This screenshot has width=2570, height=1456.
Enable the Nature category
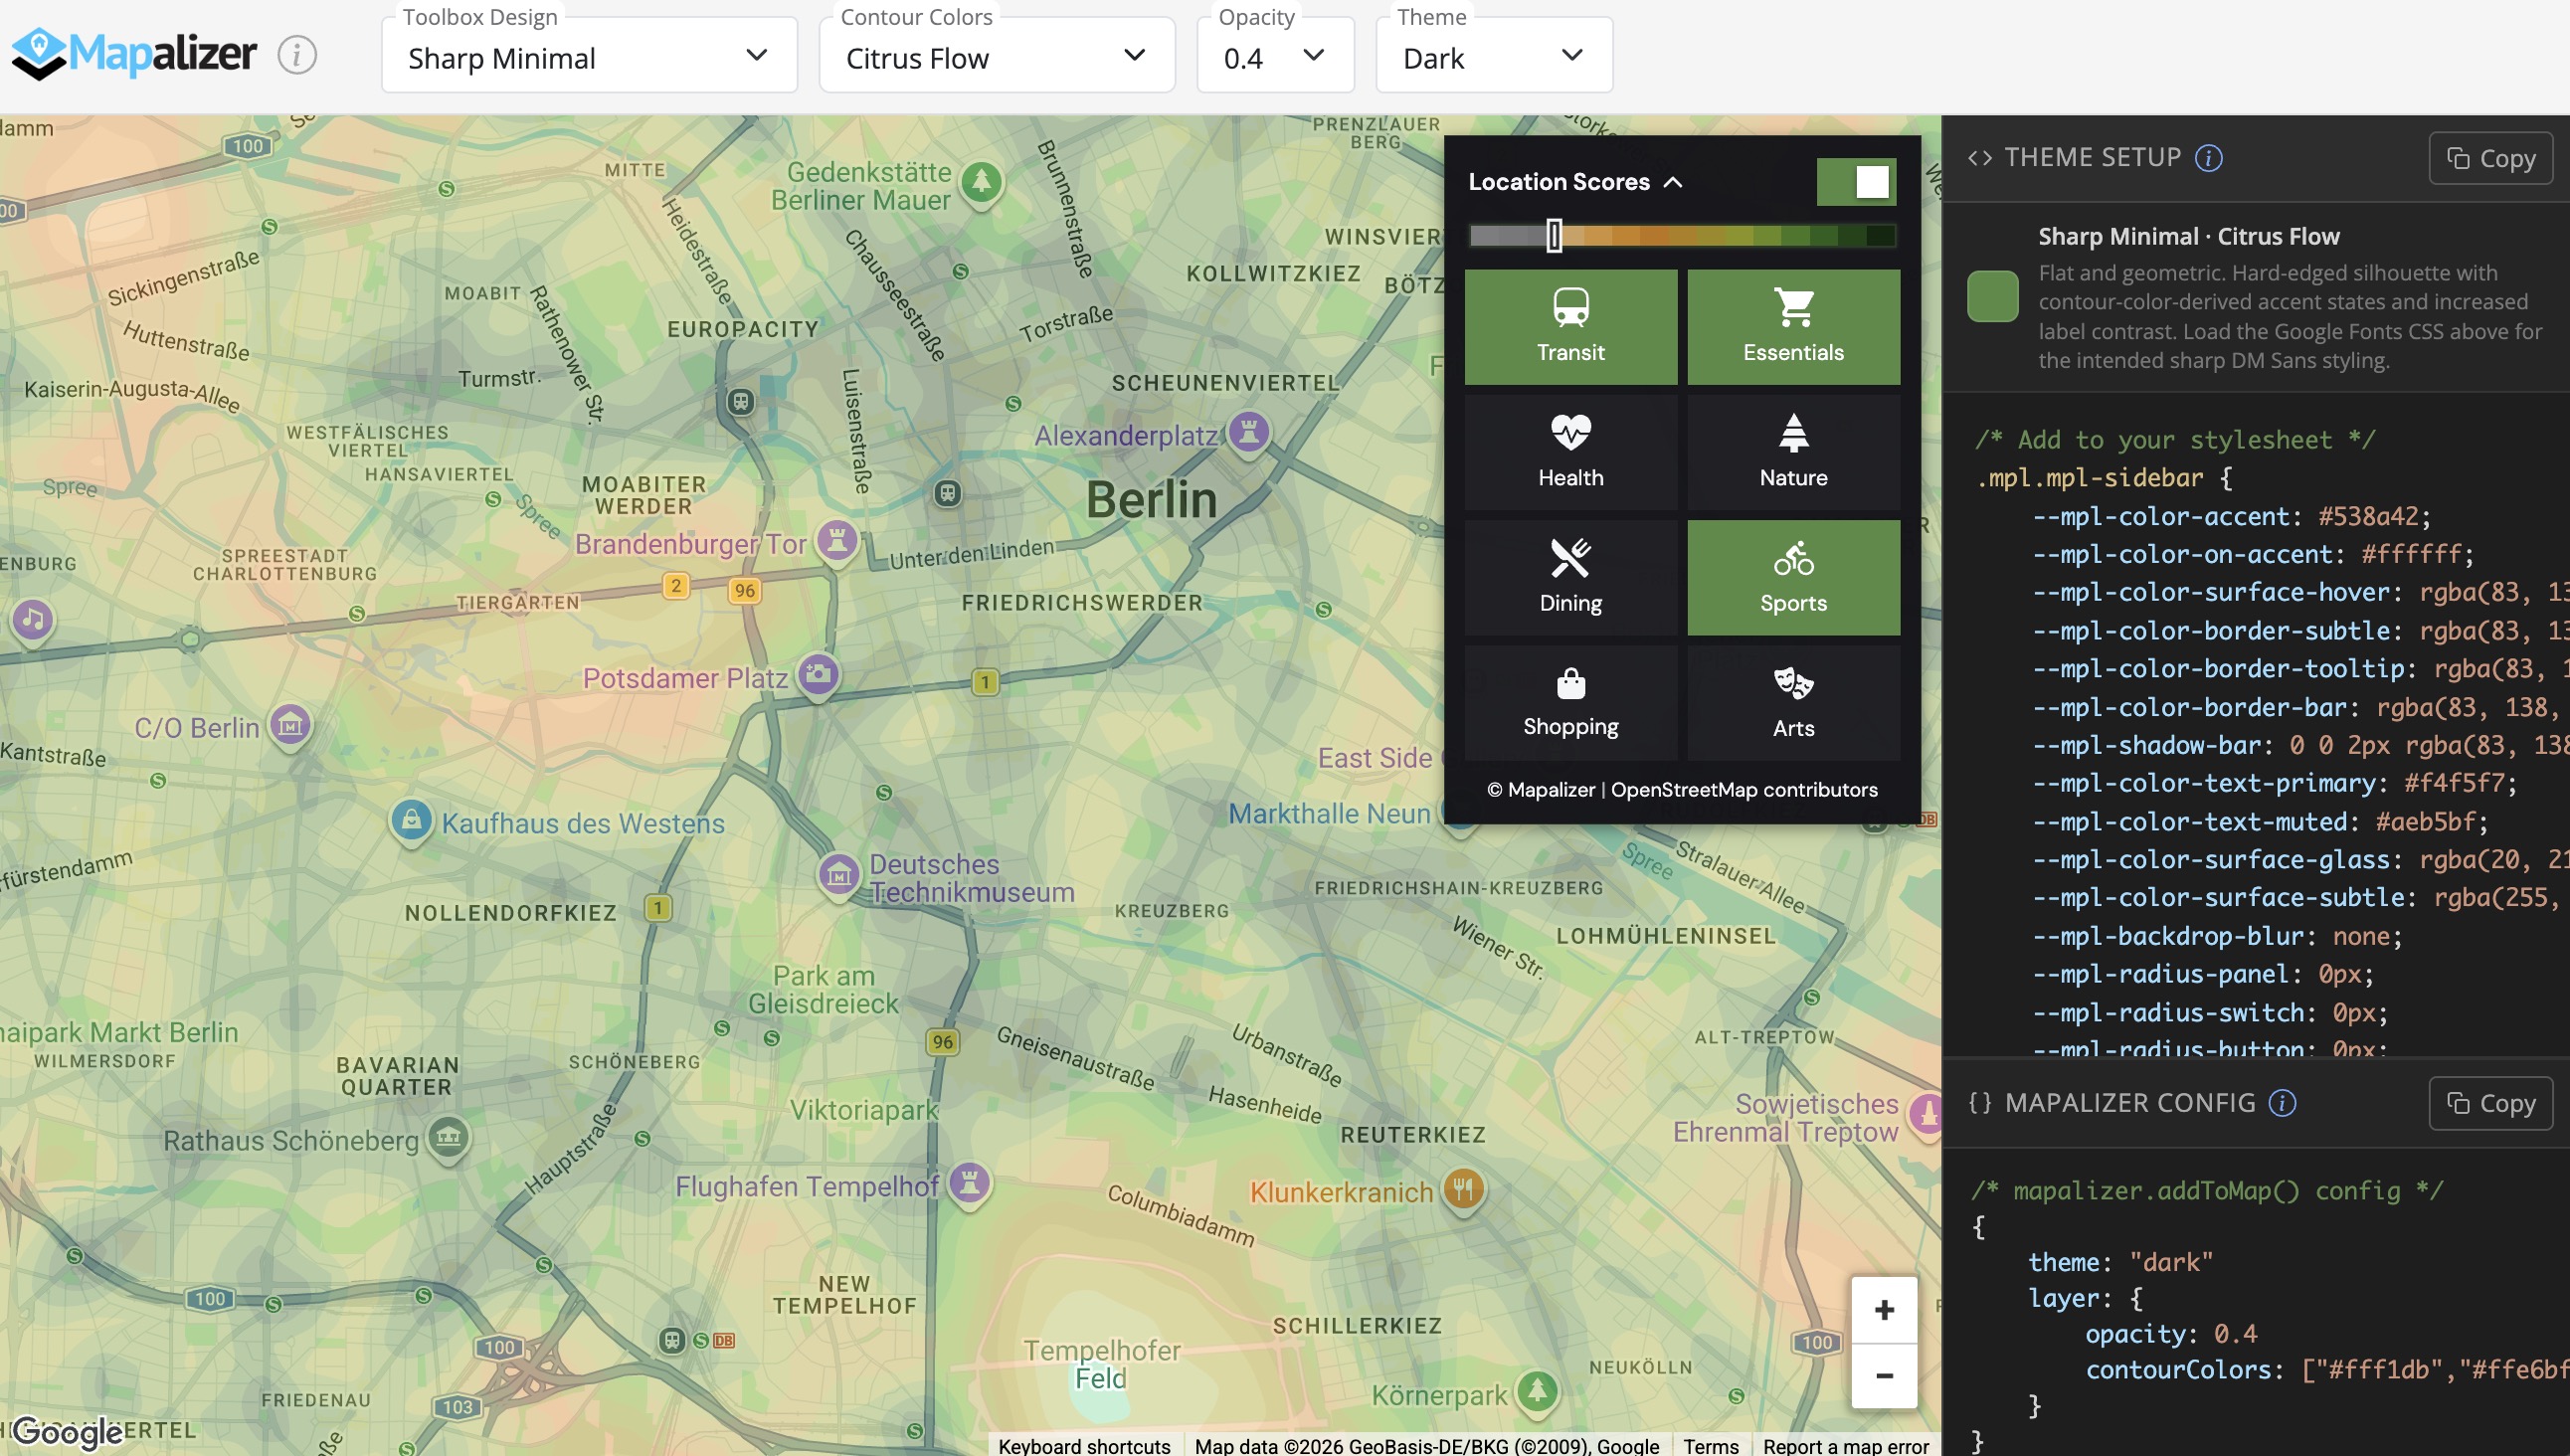1793,452
